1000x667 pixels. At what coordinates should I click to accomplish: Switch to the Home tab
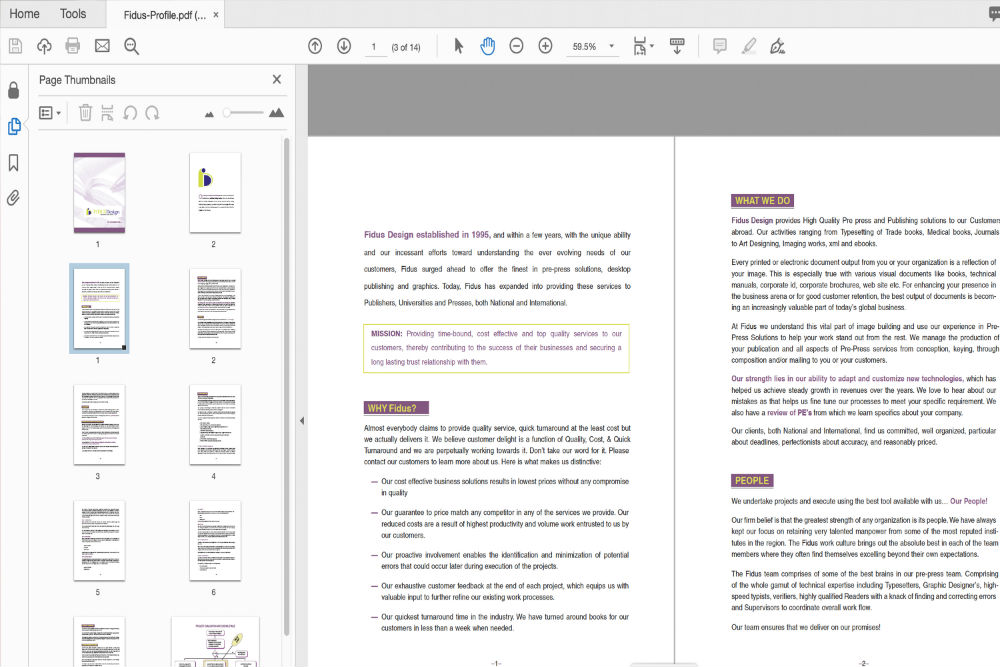[24, 14]
